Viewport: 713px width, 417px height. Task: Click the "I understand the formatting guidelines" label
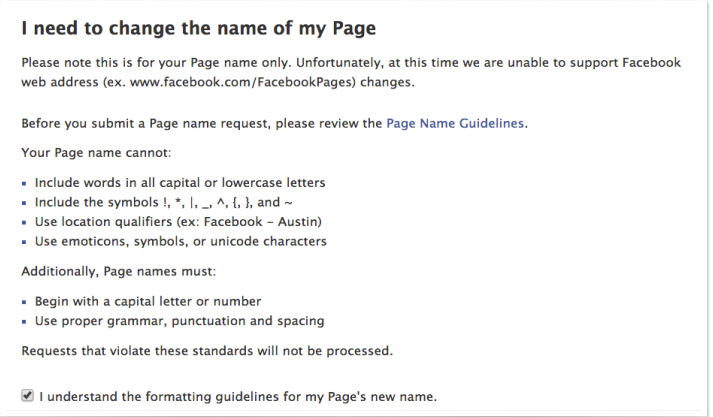coord(238,397)
